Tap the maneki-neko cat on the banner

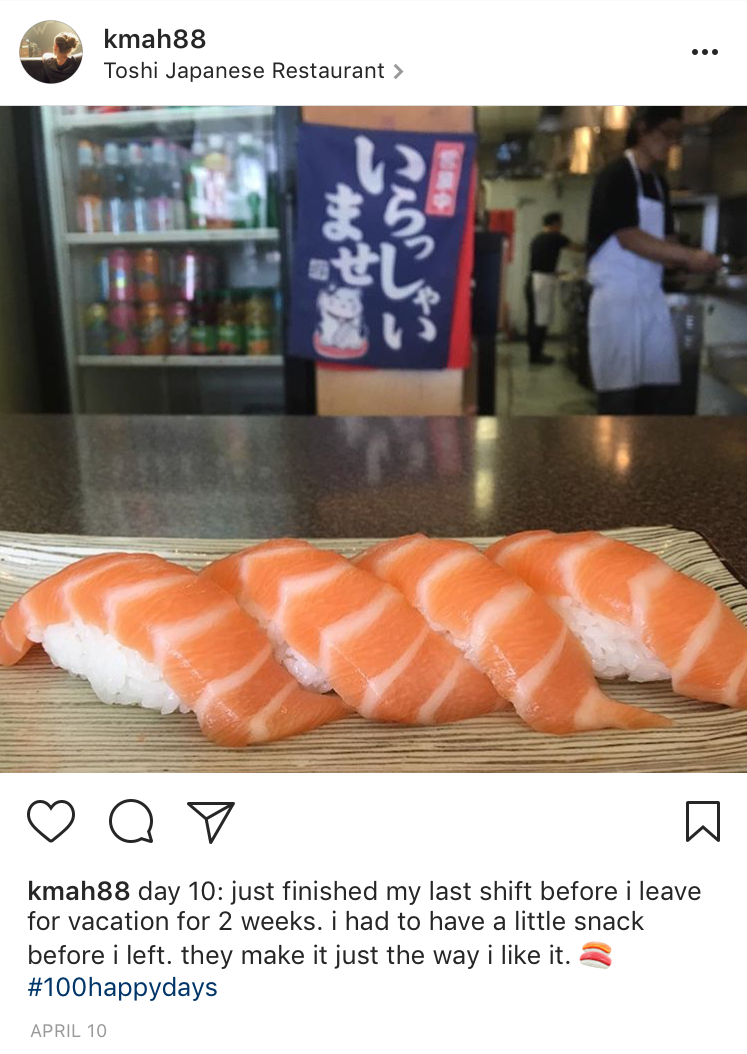340,315
